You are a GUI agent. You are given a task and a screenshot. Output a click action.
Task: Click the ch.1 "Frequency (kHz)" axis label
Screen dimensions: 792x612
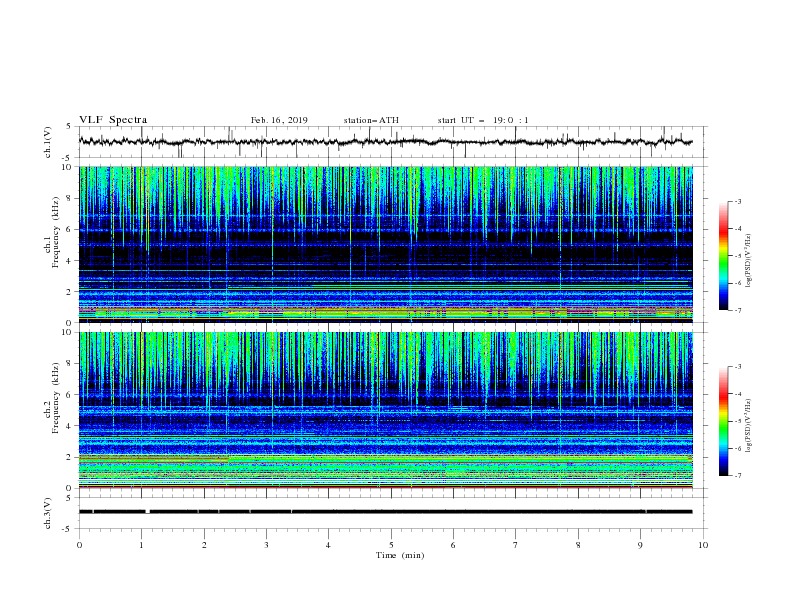click(56, 231)
